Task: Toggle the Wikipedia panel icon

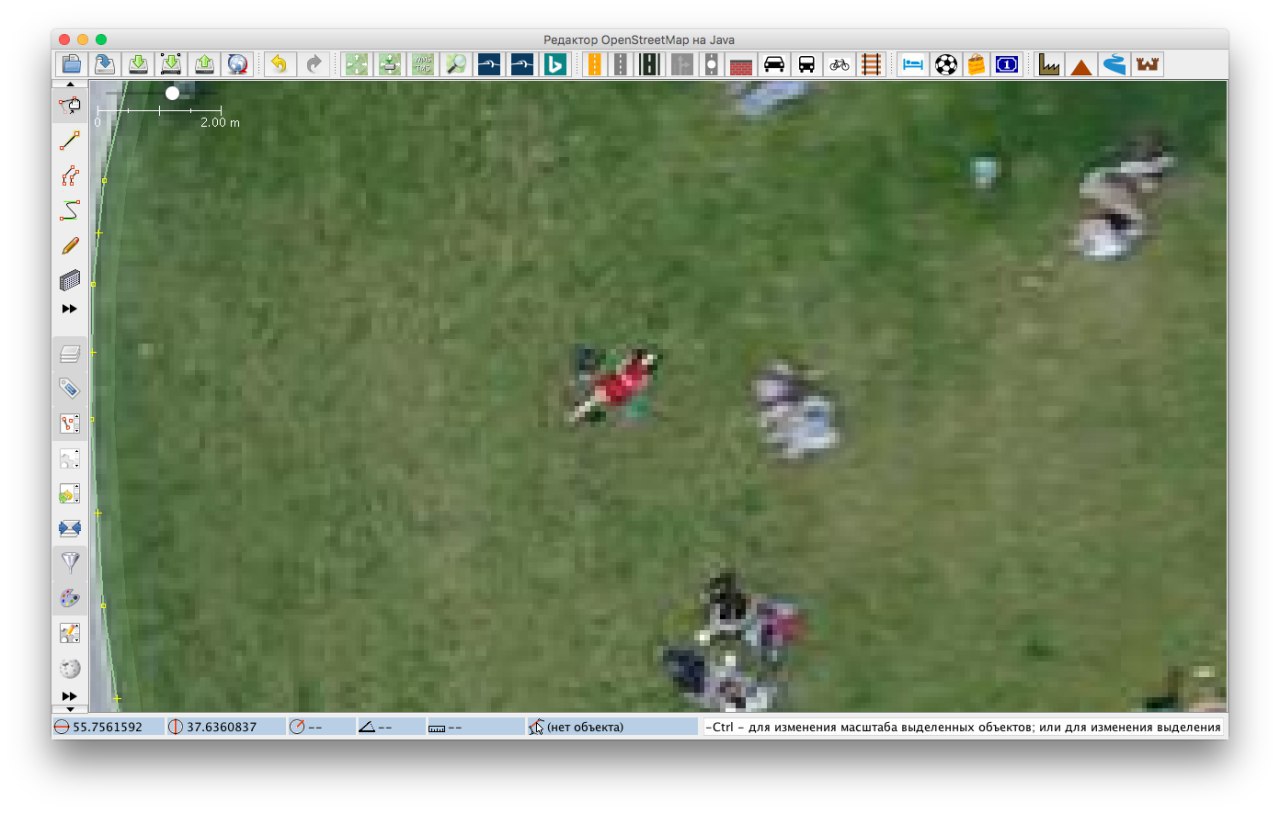Action: coord(70,668)
